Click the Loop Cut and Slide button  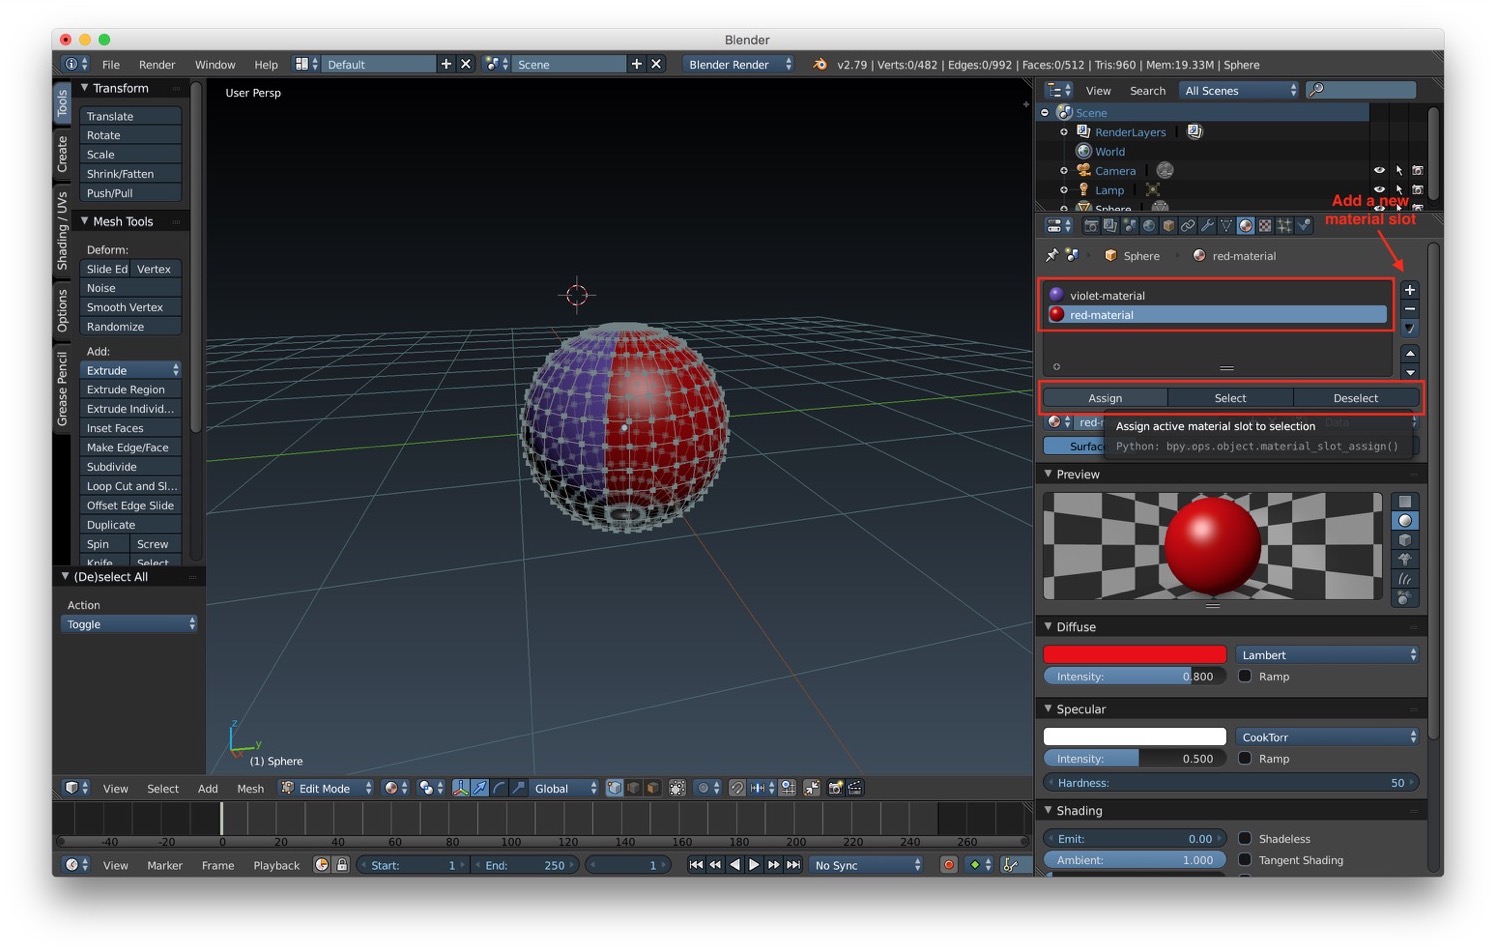131,486
